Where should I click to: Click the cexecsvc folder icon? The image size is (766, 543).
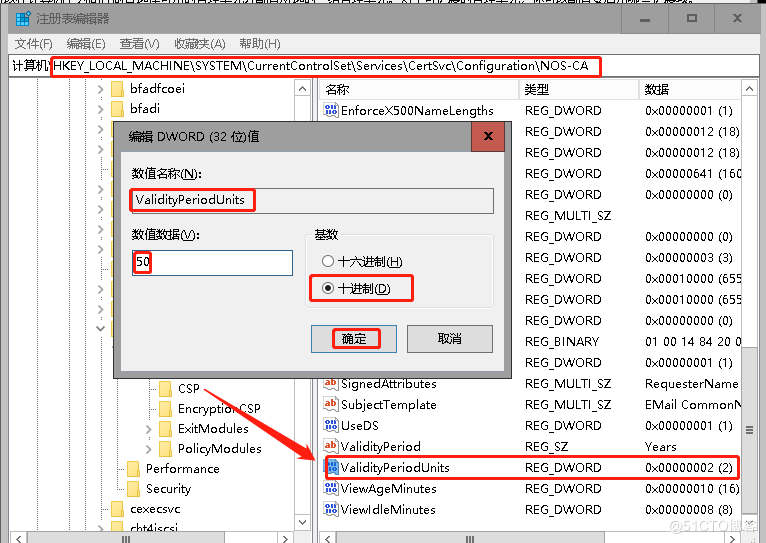117,509
